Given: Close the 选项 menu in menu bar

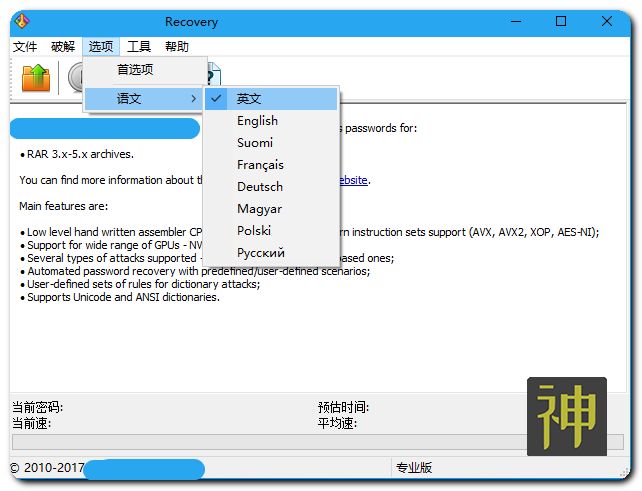Looking at the screenshot, I should click(x=101, y=46).
